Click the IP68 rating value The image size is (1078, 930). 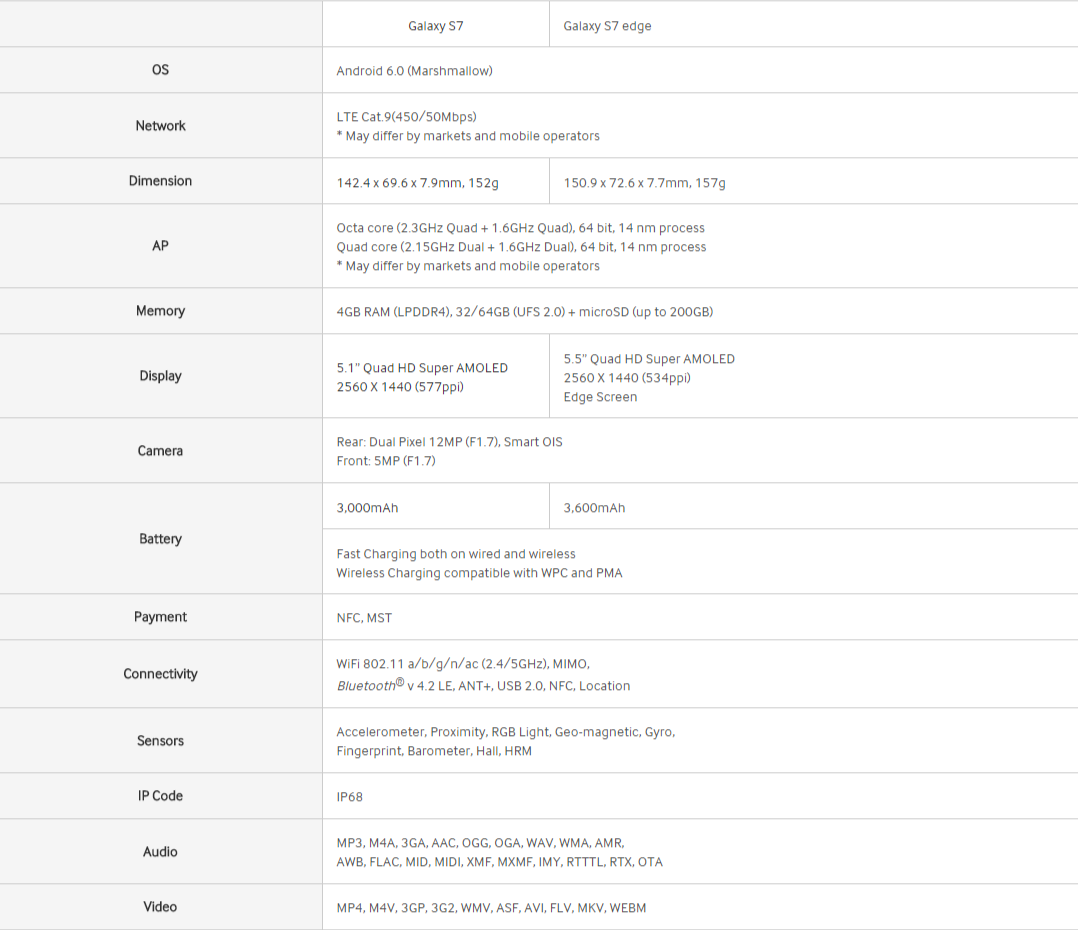[x=349, y=797]
